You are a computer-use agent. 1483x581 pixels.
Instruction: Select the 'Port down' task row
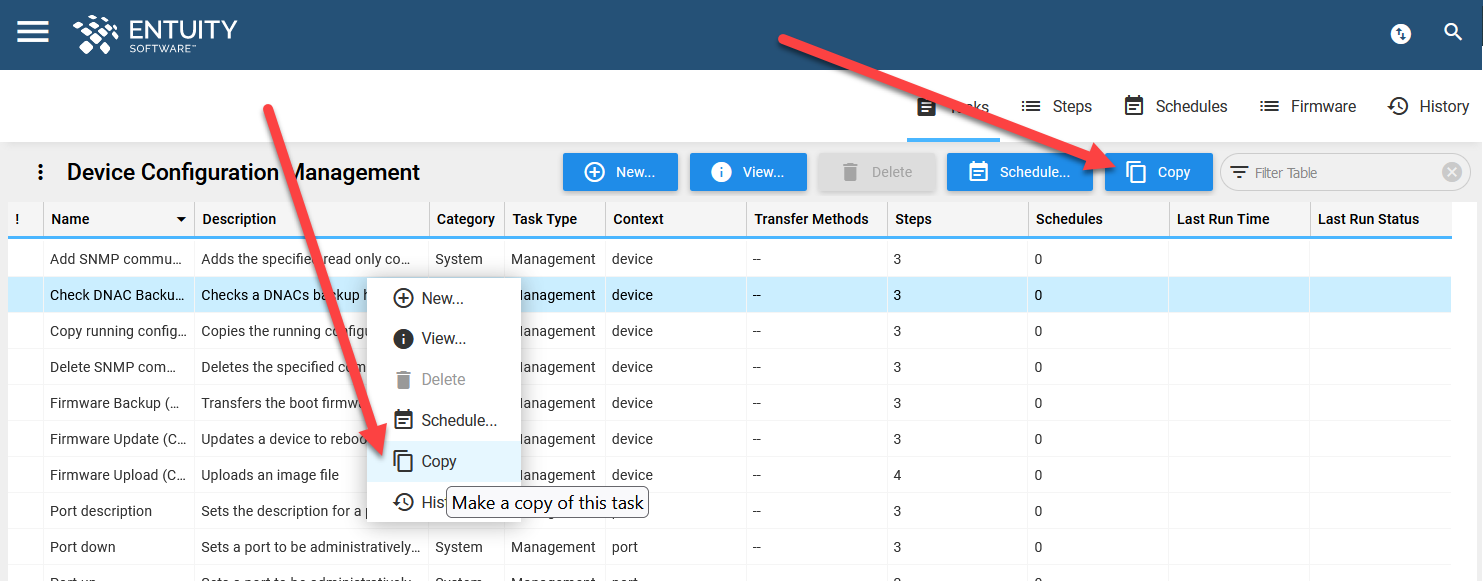point(730,547)
